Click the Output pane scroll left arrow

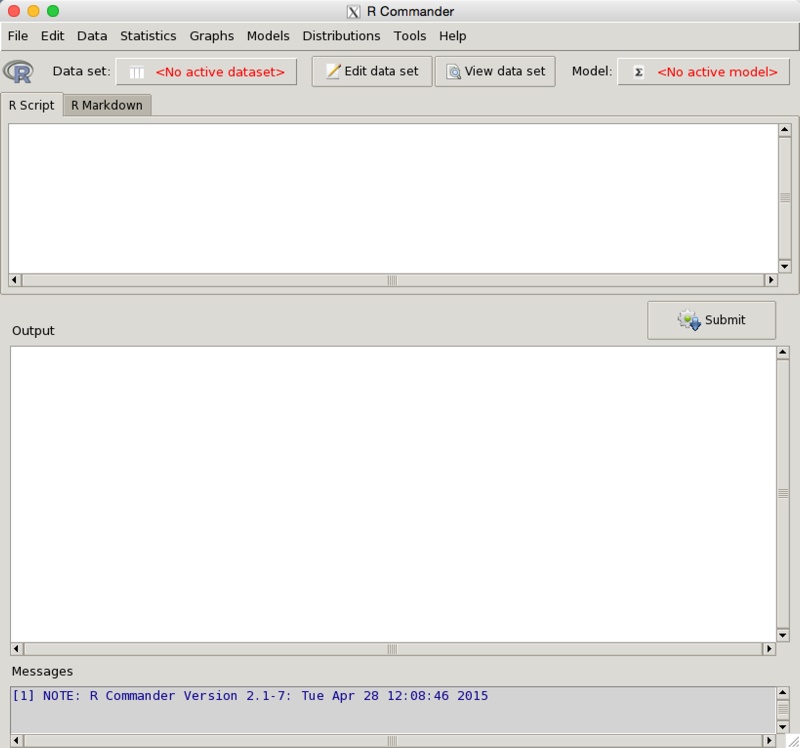pos(16,649)
